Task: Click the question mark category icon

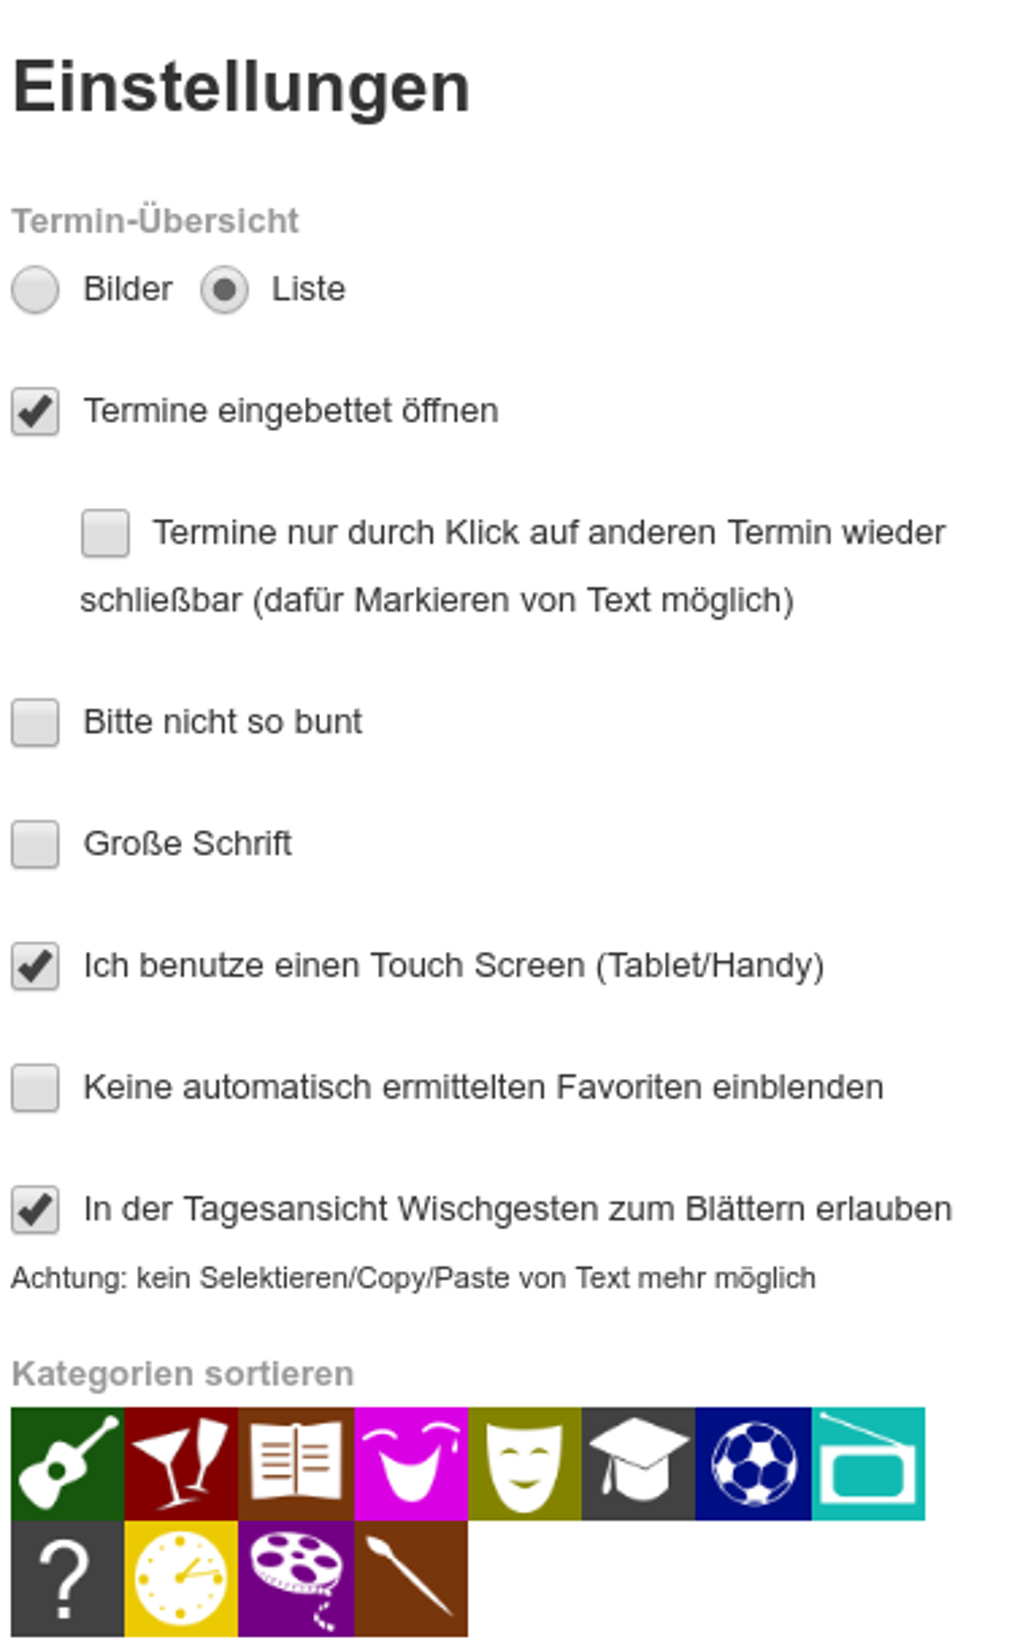Action: point(67,1578)
